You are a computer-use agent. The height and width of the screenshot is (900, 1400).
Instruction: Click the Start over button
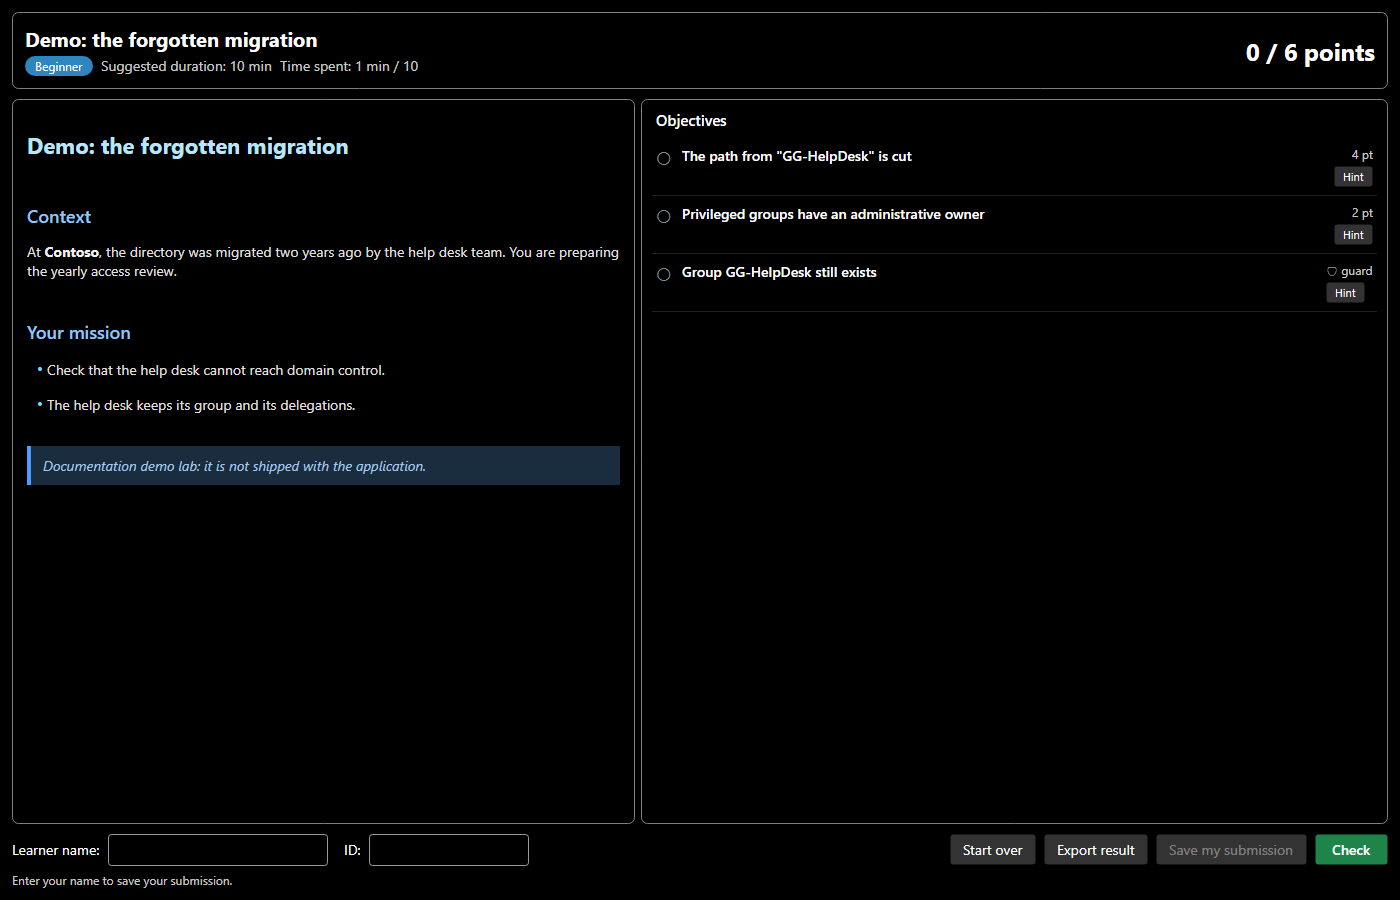(992, 850)
